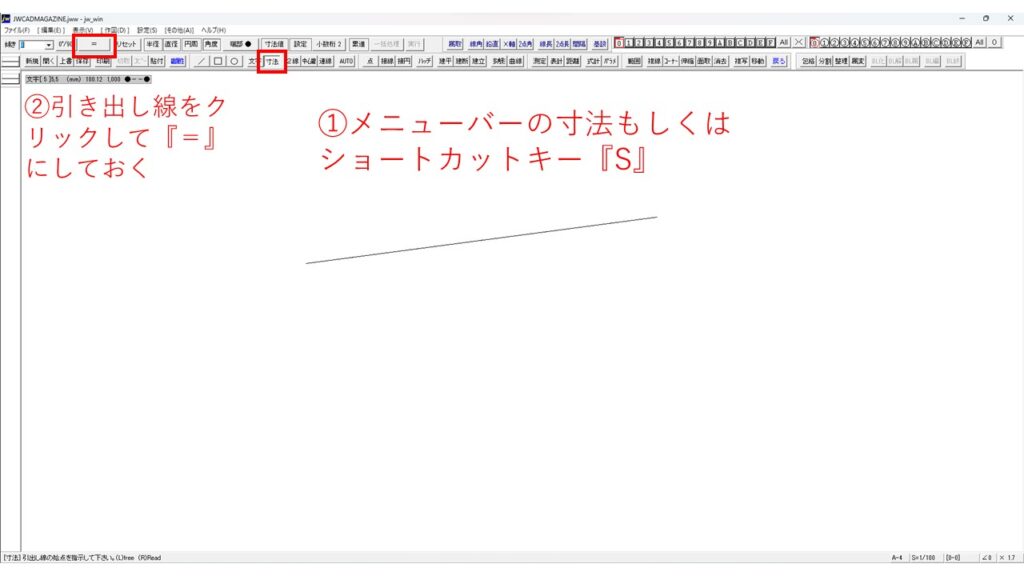The height and width of the screenshot is (576, 1024).
Task: Toggle the 角度 angle dimension mode
Action: (211, 44)
